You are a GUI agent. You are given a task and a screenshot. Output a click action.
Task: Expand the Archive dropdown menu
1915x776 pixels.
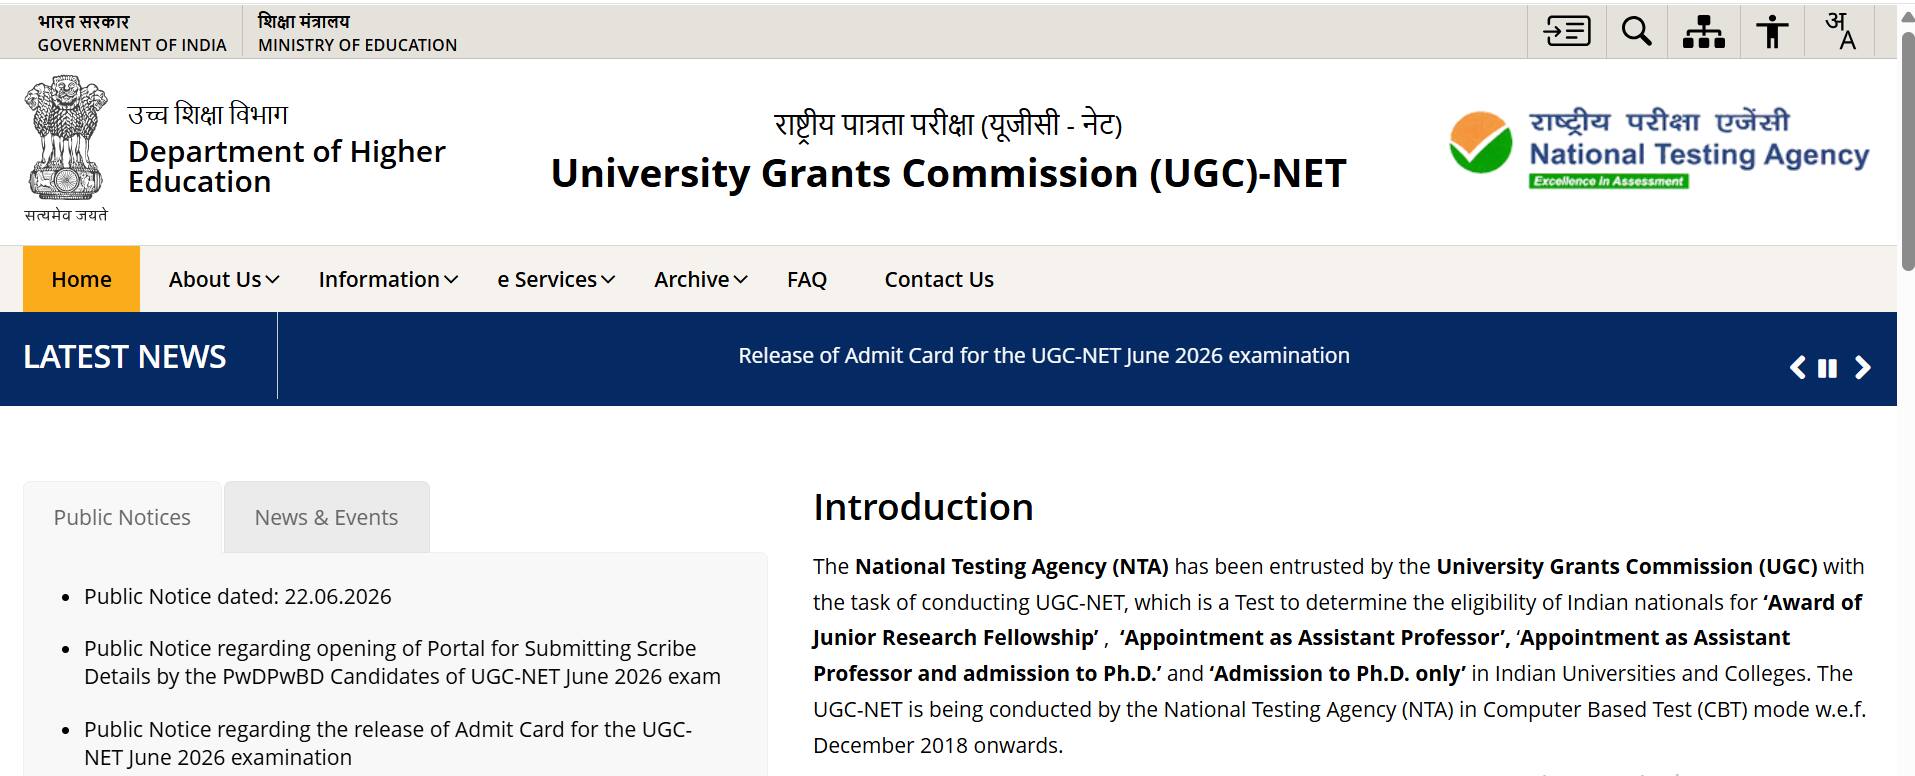[701, 279]
